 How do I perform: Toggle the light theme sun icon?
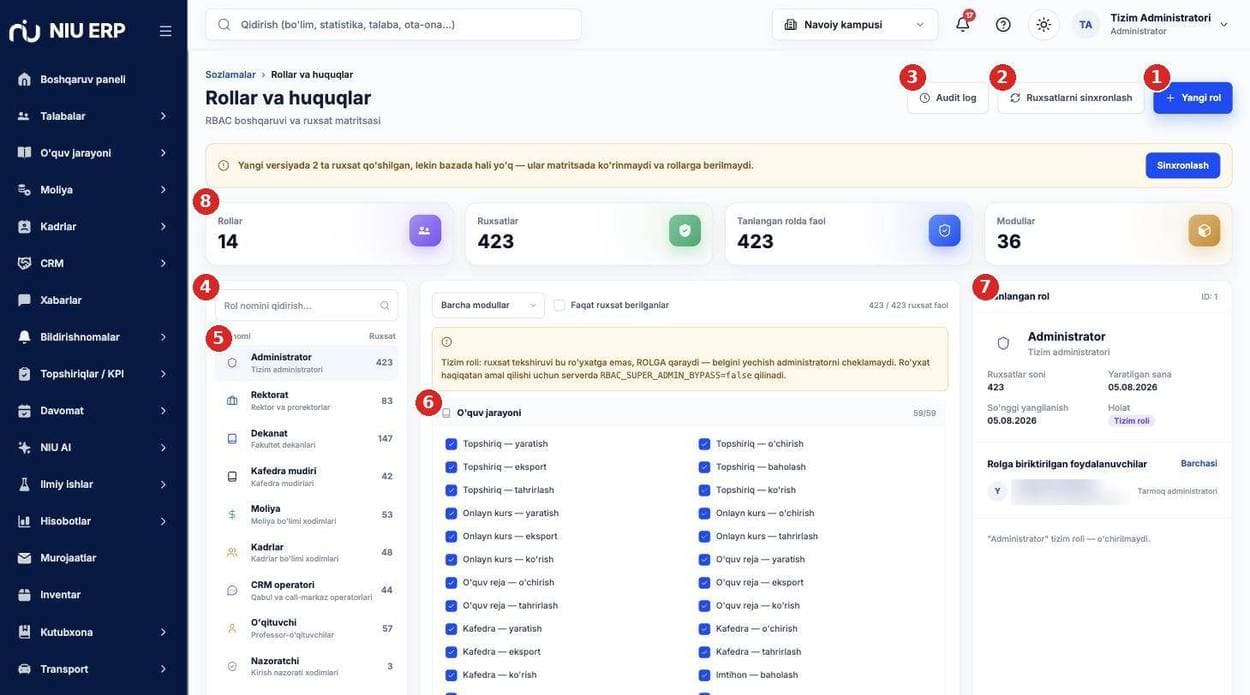click(1043, 24)
